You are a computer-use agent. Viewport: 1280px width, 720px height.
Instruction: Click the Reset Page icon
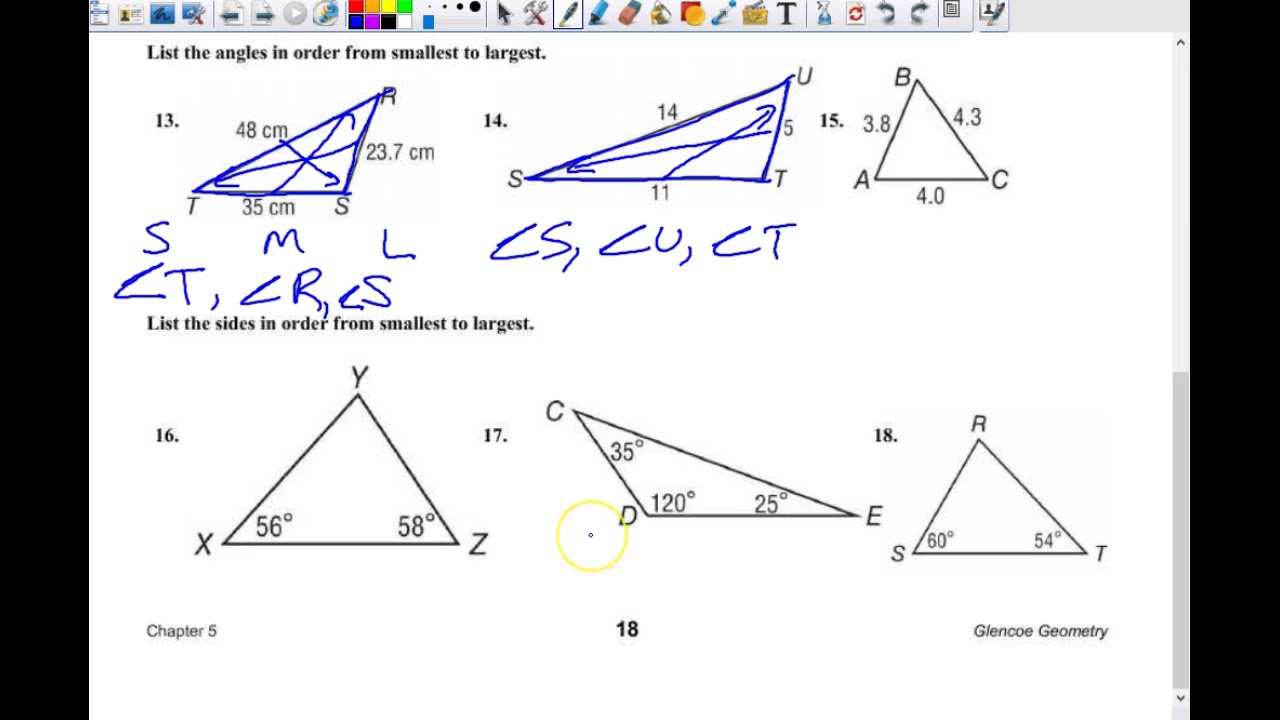855,14
